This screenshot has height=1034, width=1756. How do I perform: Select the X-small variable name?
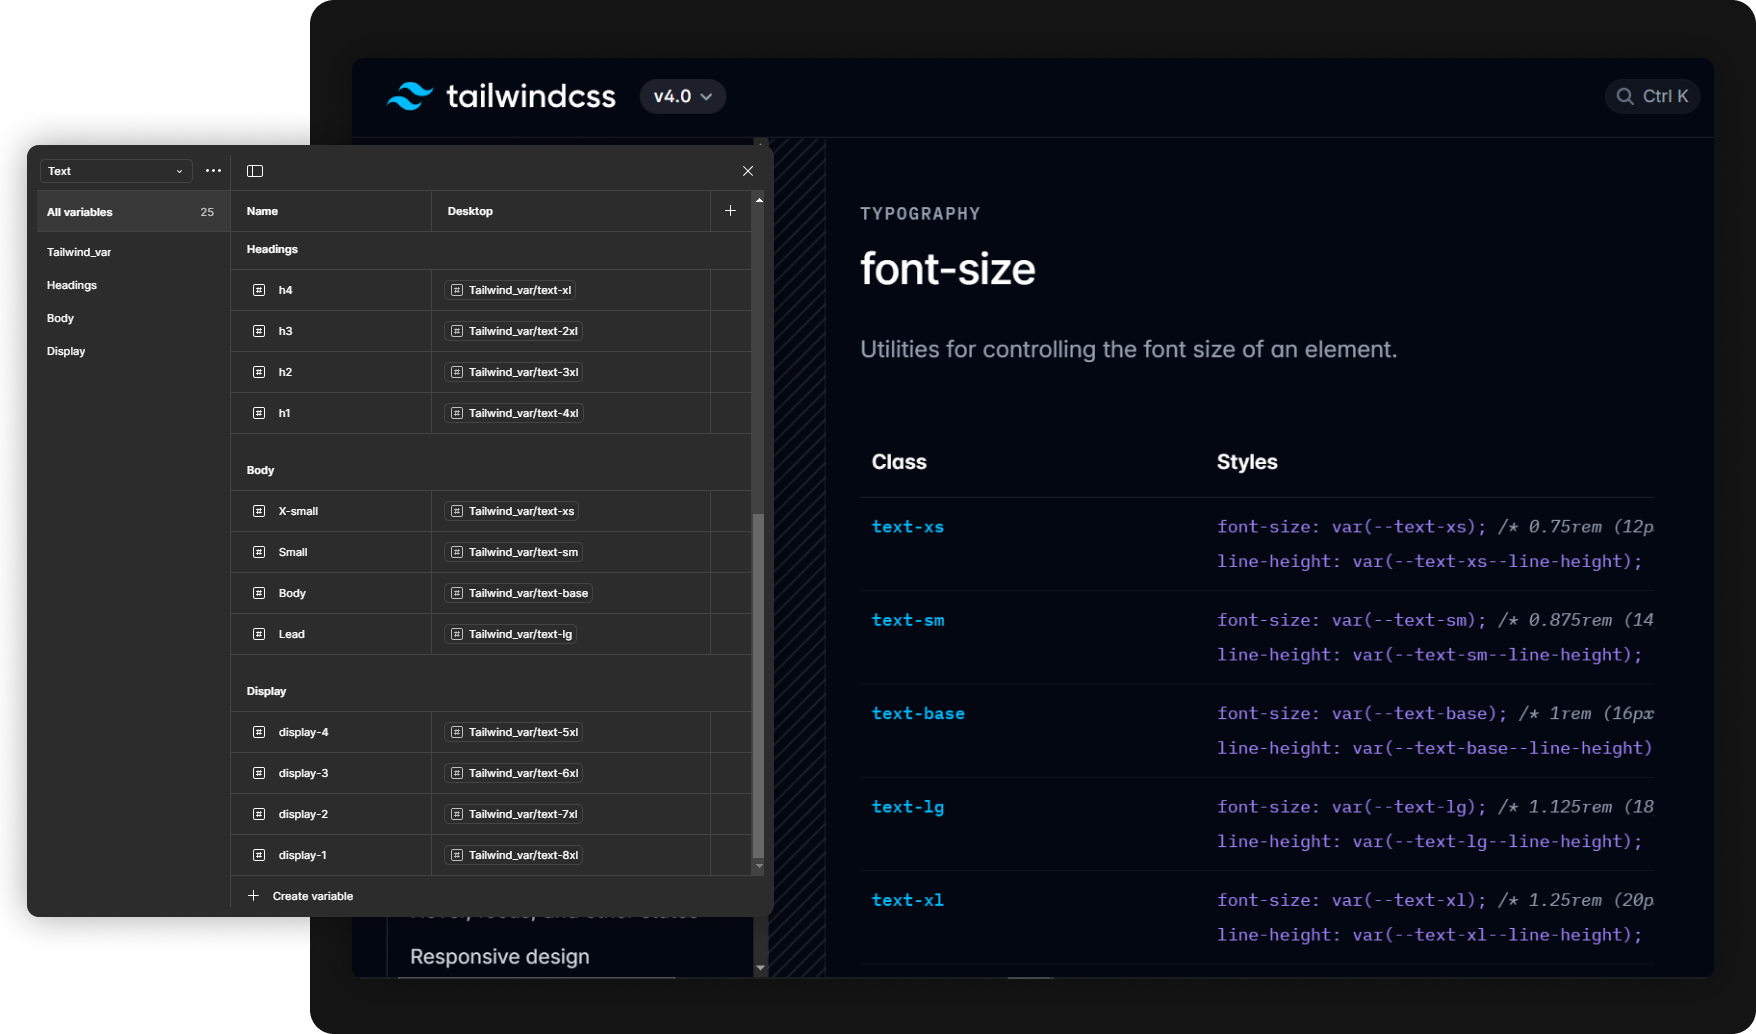[x=298, y=511]
